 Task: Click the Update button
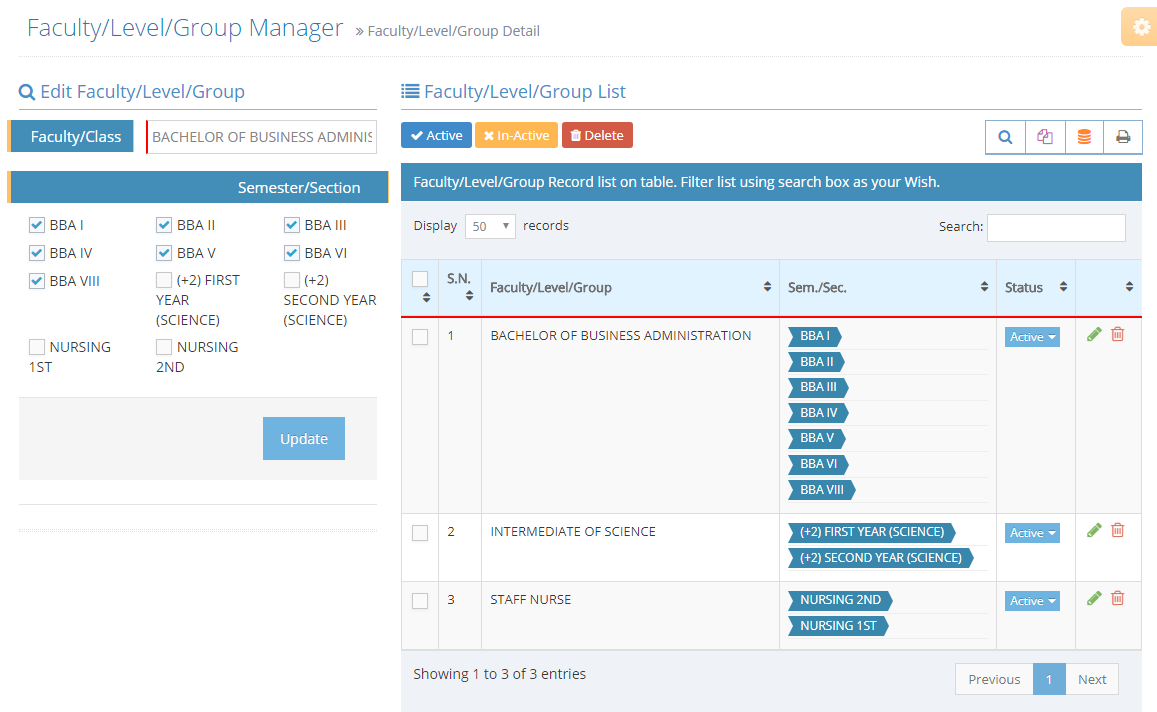pyautogui.click(x=304, y=439)
